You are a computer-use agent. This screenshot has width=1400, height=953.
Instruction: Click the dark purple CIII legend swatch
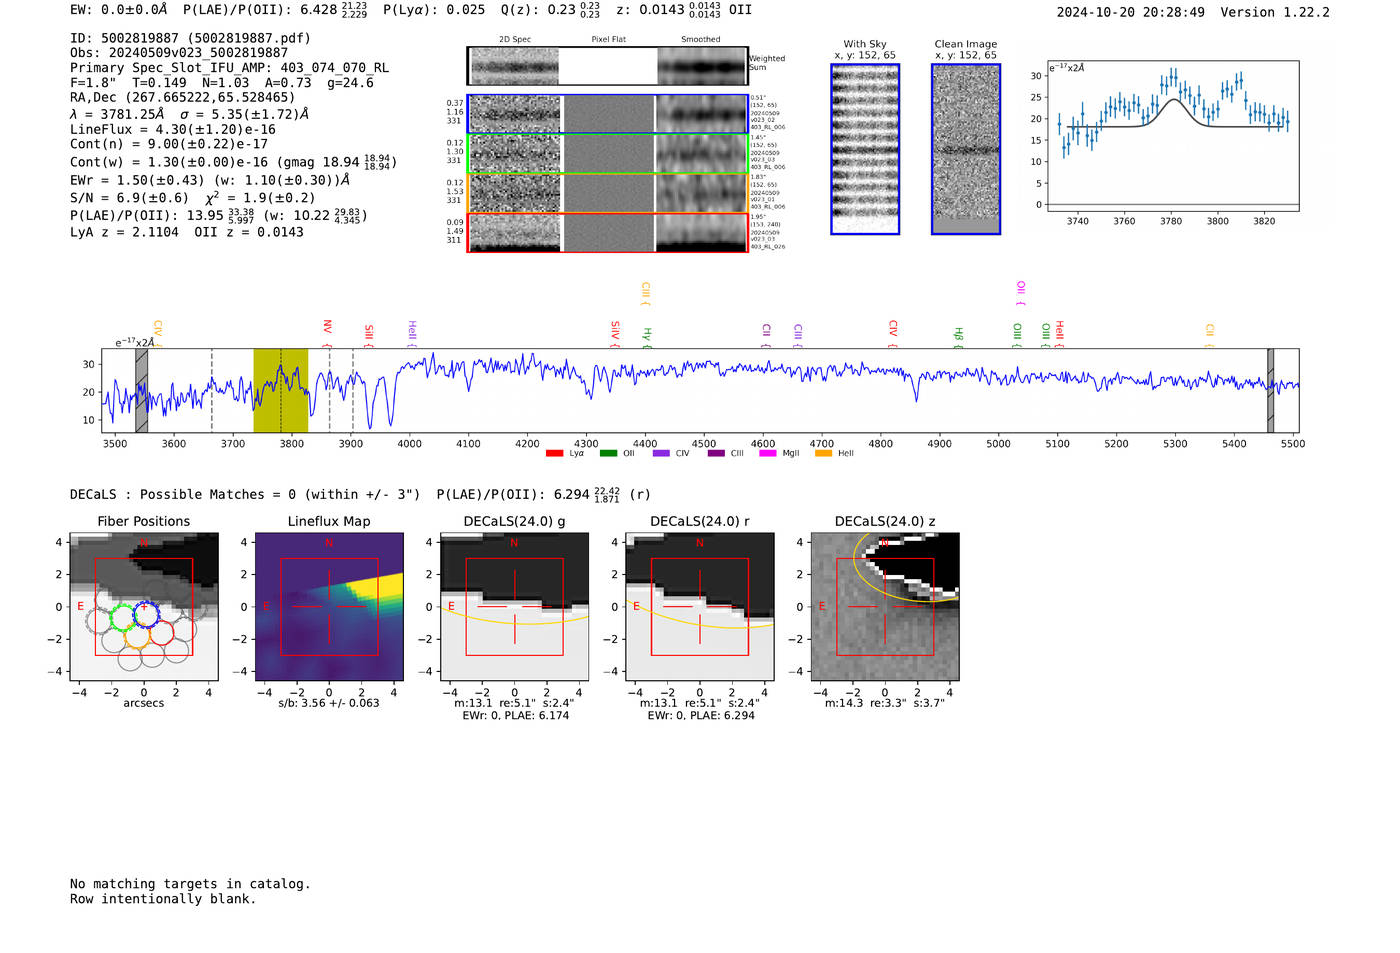(715, 453)
